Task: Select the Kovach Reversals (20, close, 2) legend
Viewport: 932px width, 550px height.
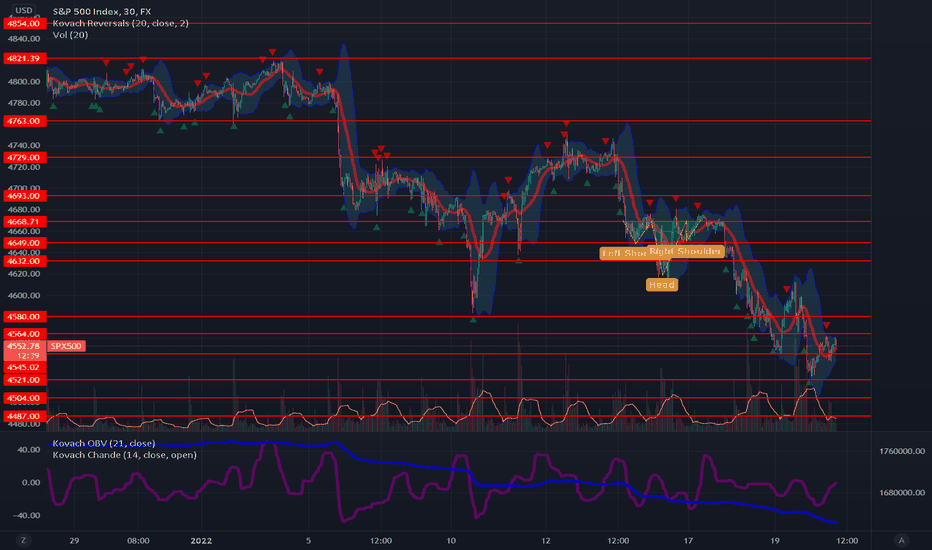Action: point(121,23)
